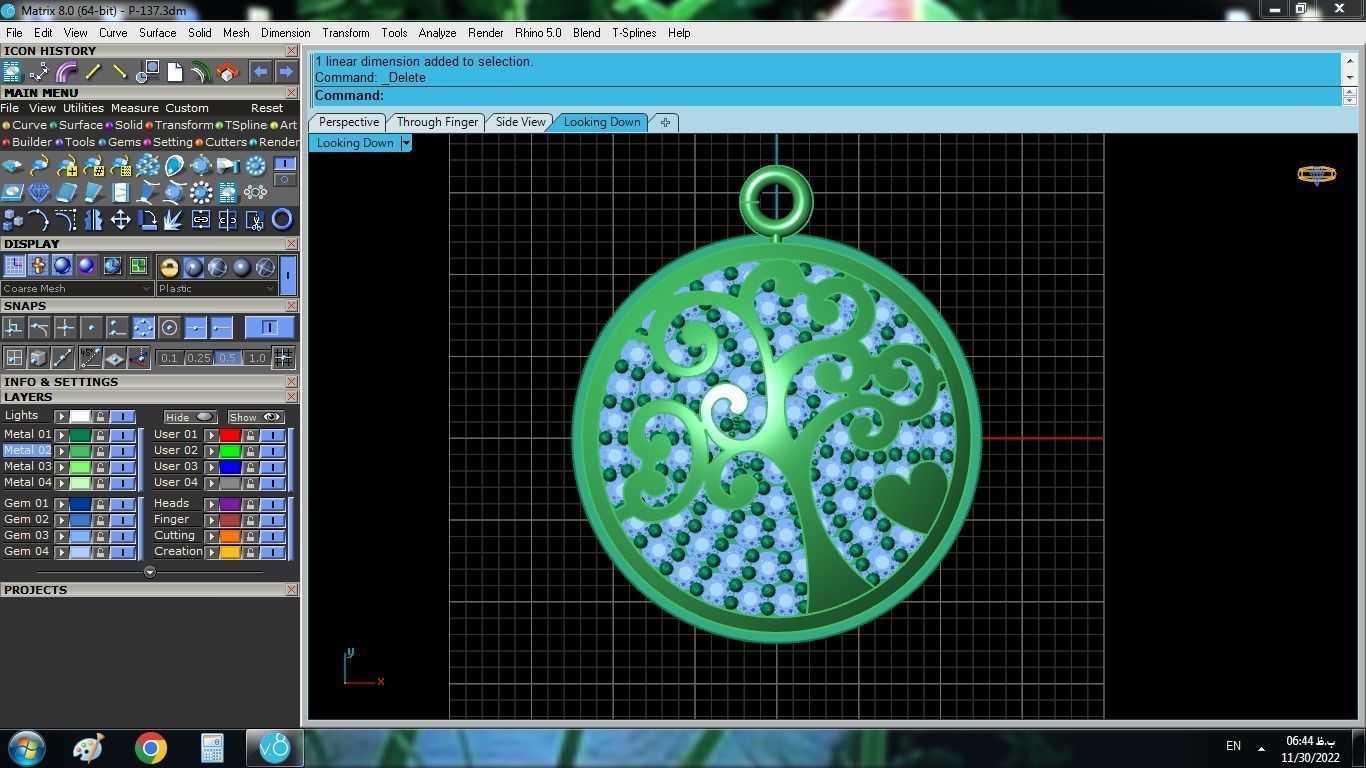Expand the Heads layer arrow

(211, 504)
